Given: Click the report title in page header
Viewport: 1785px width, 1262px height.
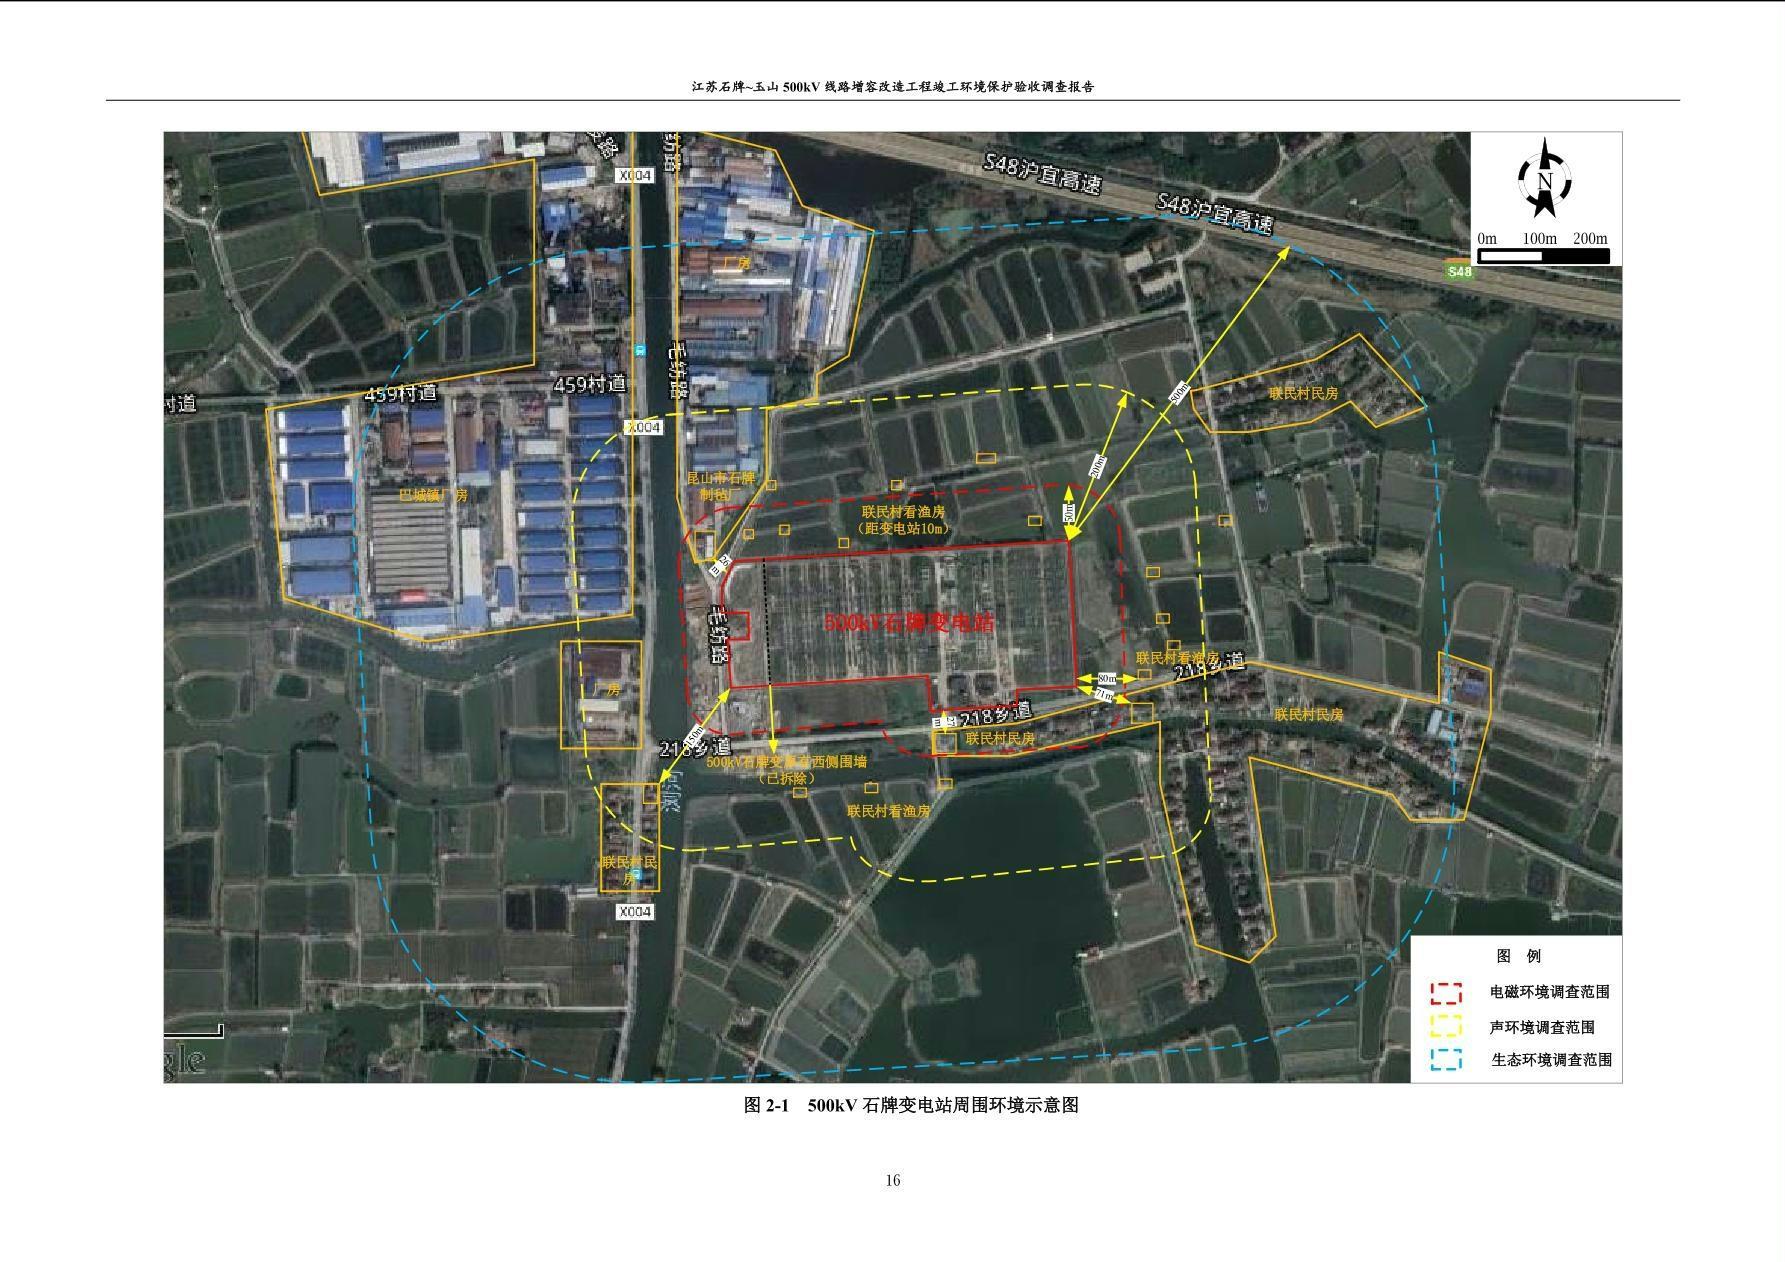Looking at the screenshot, I should [892, 87].
